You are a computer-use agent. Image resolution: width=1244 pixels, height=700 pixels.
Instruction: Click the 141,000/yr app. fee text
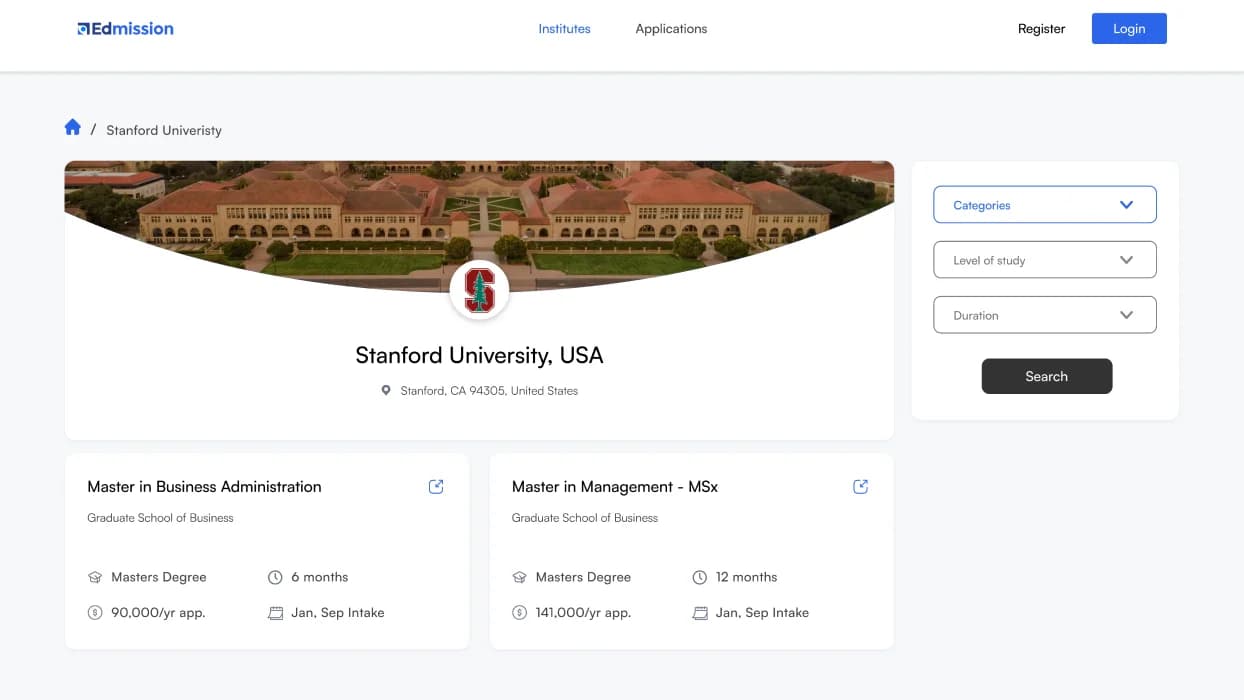pyautogui.click(x=583, y=613)
